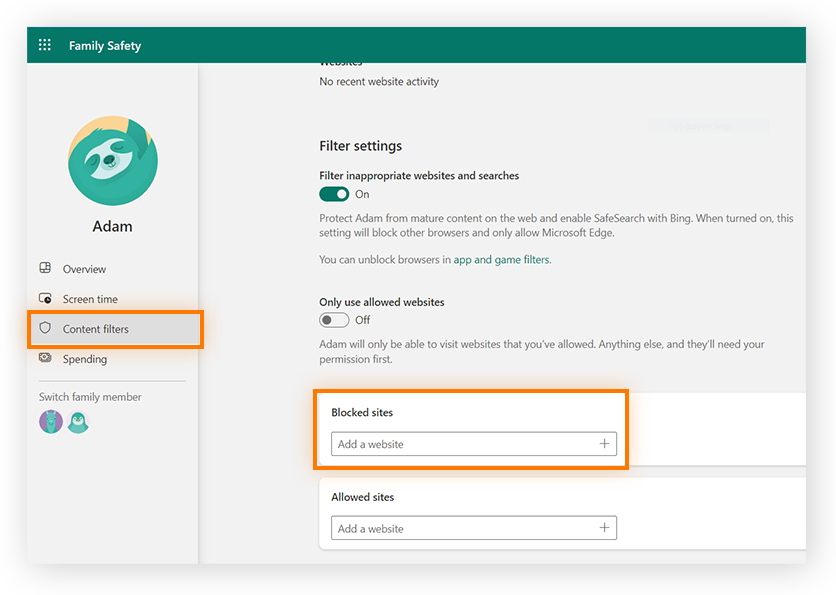Click the Allowed sites website field
This screenshot has width=836, height=595.
(x=474, y=528)
